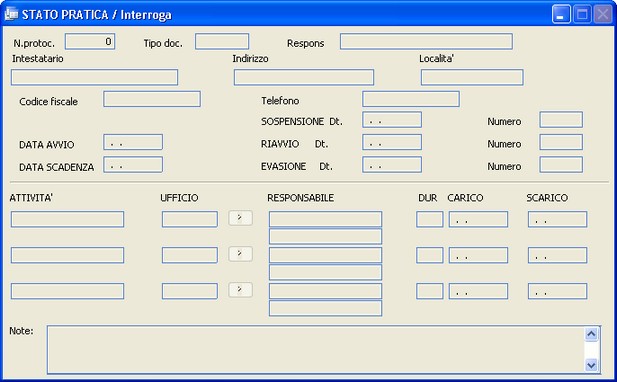Screen dimensions: 617x382
Task: Click the EVASIONE Dt. date field
Action: tap(392, 164)
